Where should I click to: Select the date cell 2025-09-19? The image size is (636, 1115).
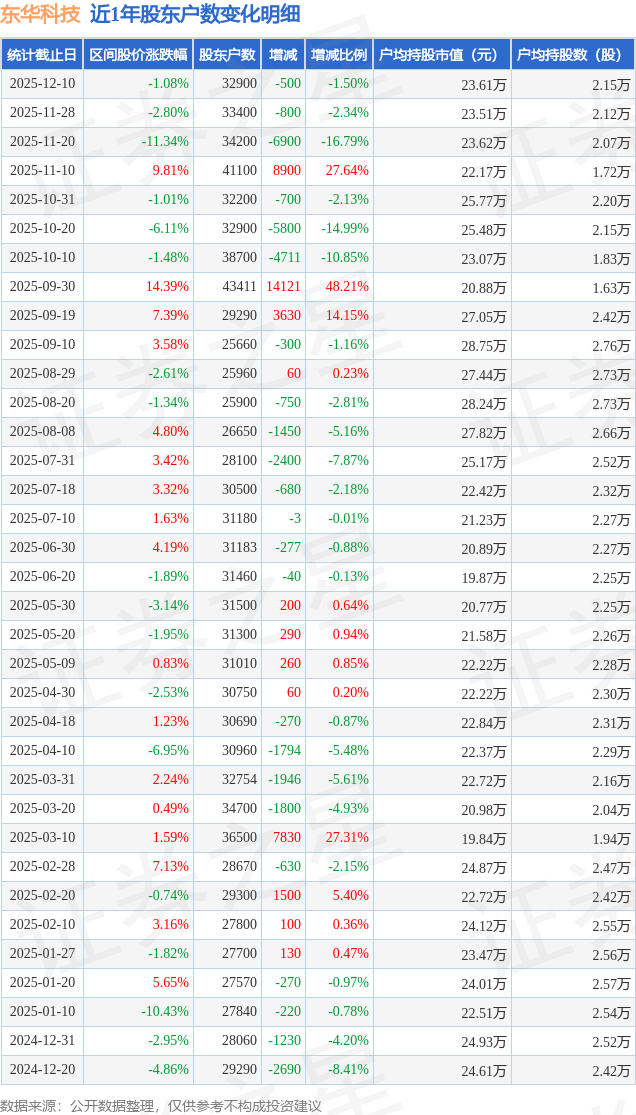tap(42, 316)
